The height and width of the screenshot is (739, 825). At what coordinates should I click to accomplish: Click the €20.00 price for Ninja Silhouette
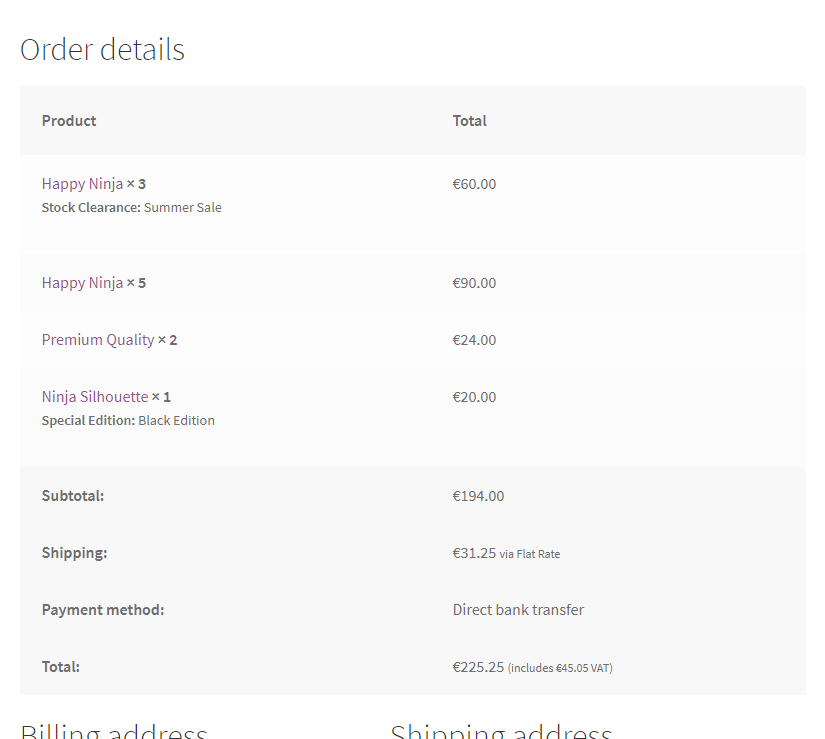[474, 397]
